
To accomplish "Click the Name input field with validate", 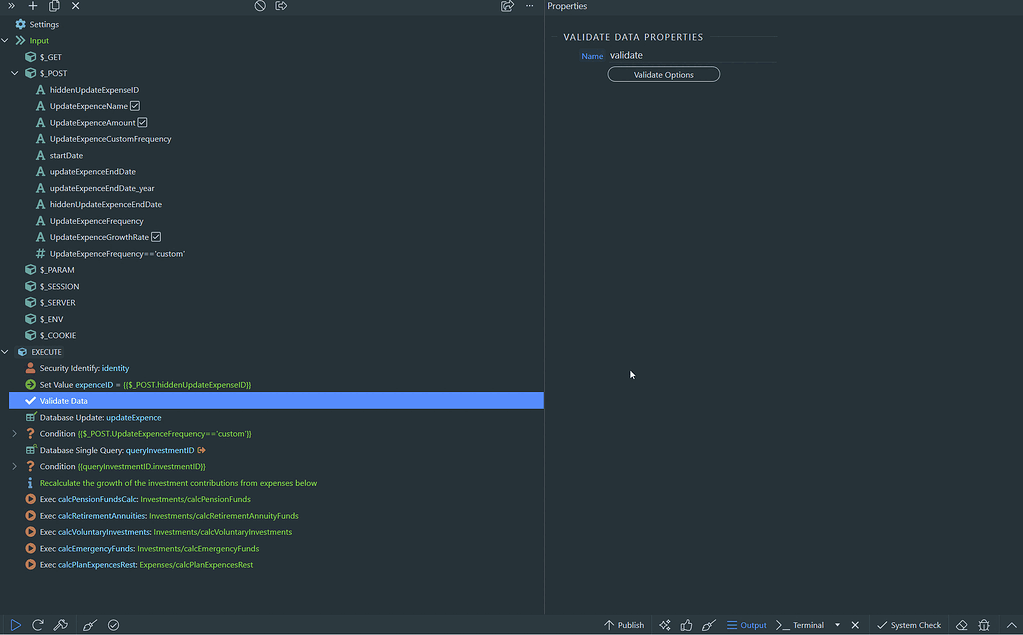I will (692, 55).
